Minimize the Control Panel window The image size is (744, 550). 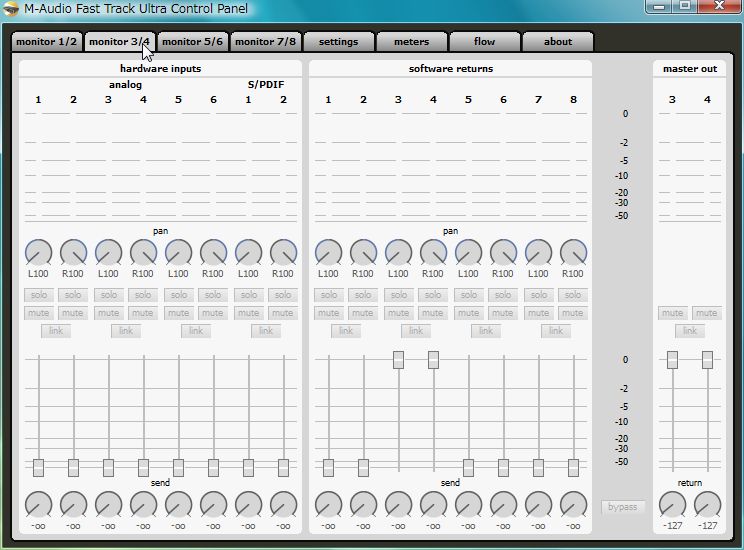(659, 6)
